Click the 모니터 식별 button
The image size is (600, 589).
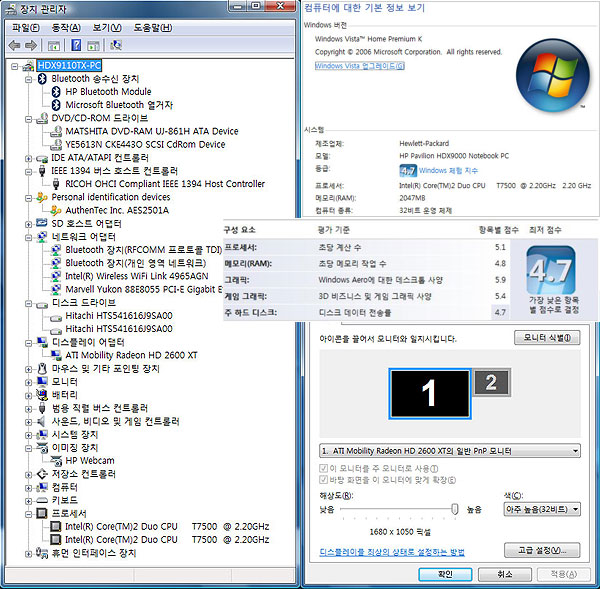point(547,338)
